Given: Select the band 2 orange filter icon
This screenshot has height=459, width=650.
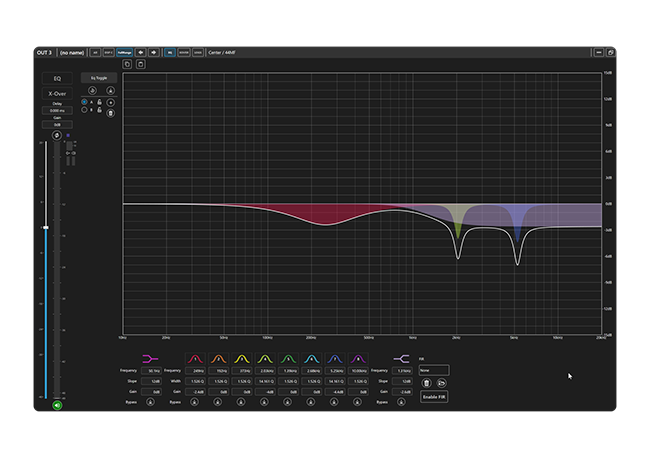Looking at the screenshot, I should coord(218,359).
